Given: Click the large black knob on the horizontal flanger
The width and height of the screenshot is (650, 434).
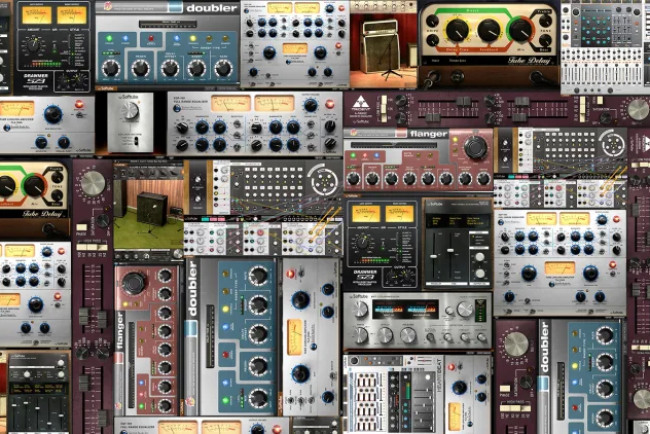Looking at the screenshot, I should 476,147.
